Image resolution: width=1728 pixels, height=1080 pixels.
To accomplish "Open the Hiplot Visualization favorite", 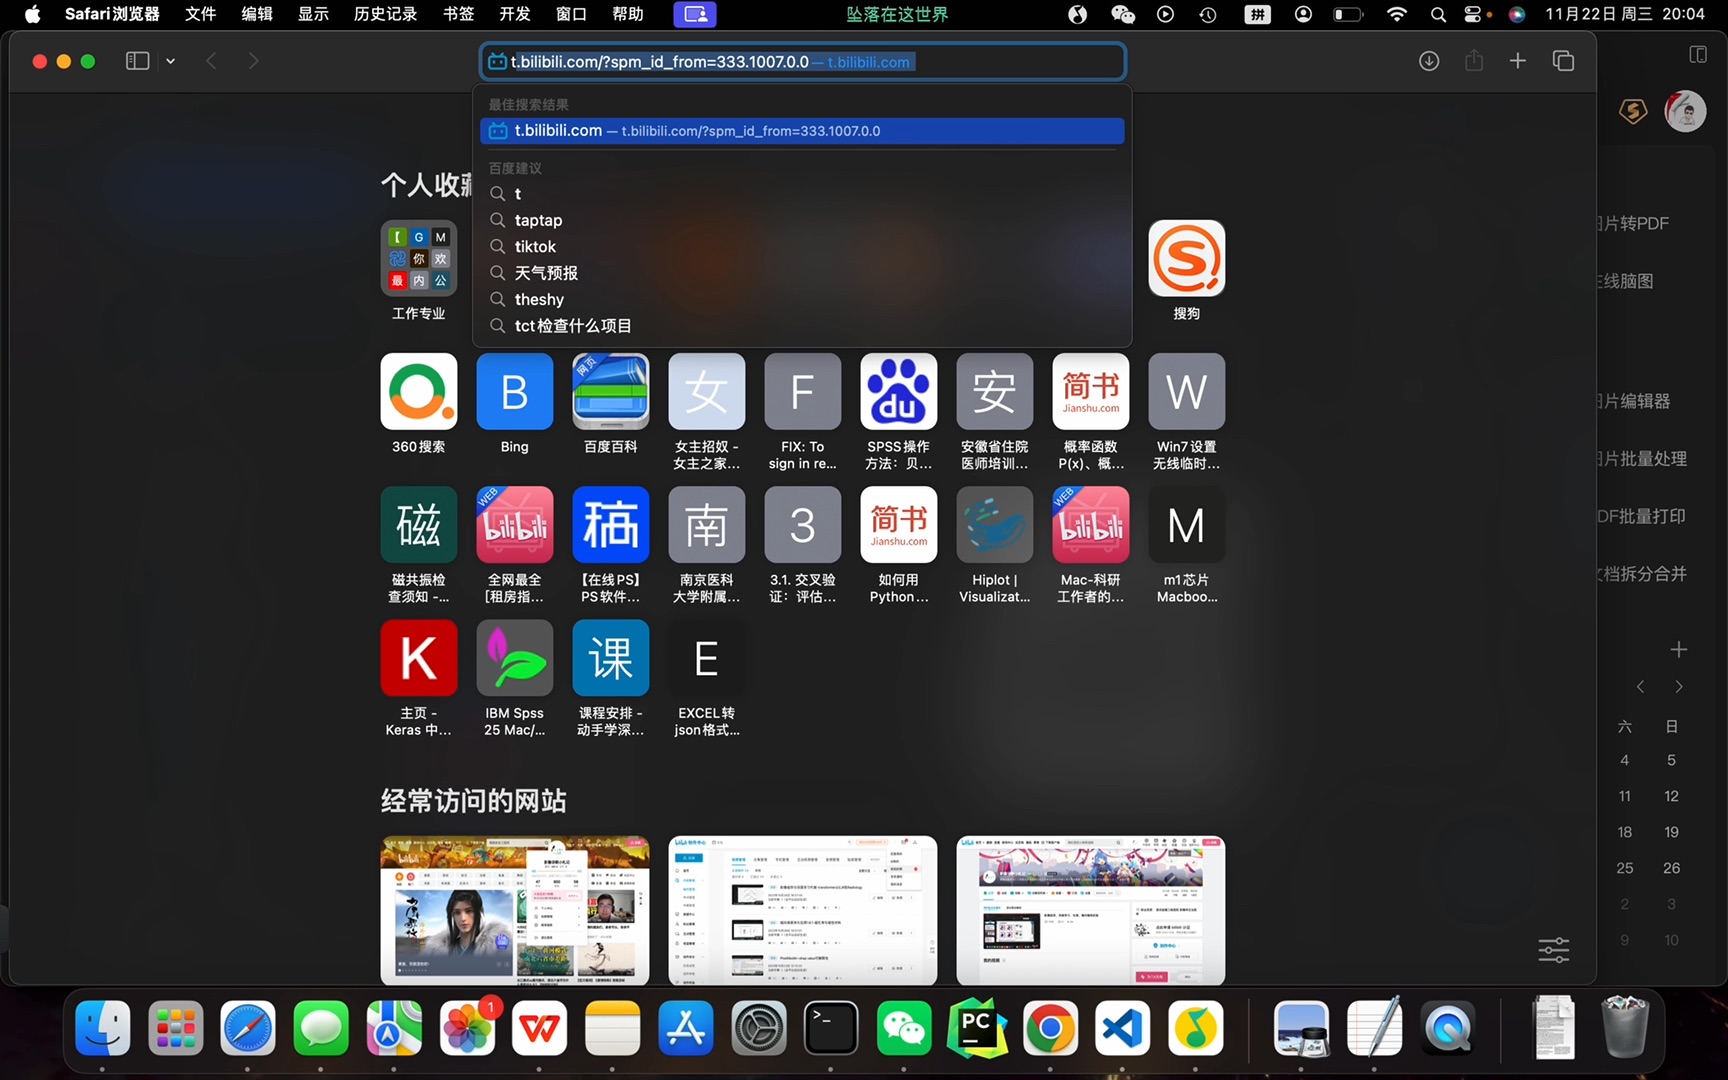I will pos(995,525).
